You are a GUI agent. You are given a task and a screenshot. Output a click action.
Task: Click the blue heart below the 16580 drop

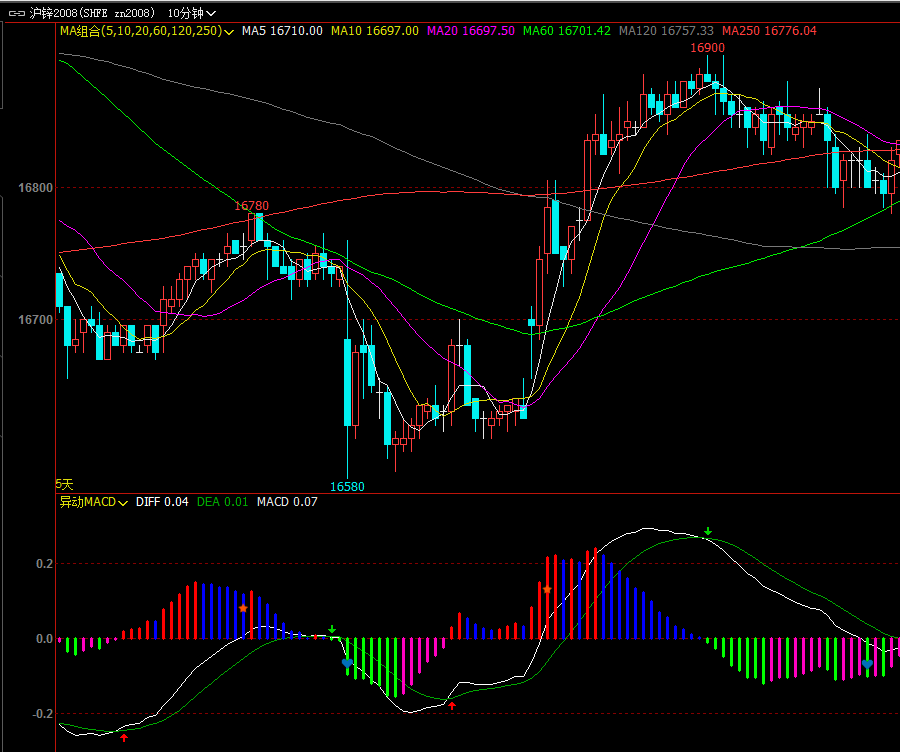(x=347, y=663)
